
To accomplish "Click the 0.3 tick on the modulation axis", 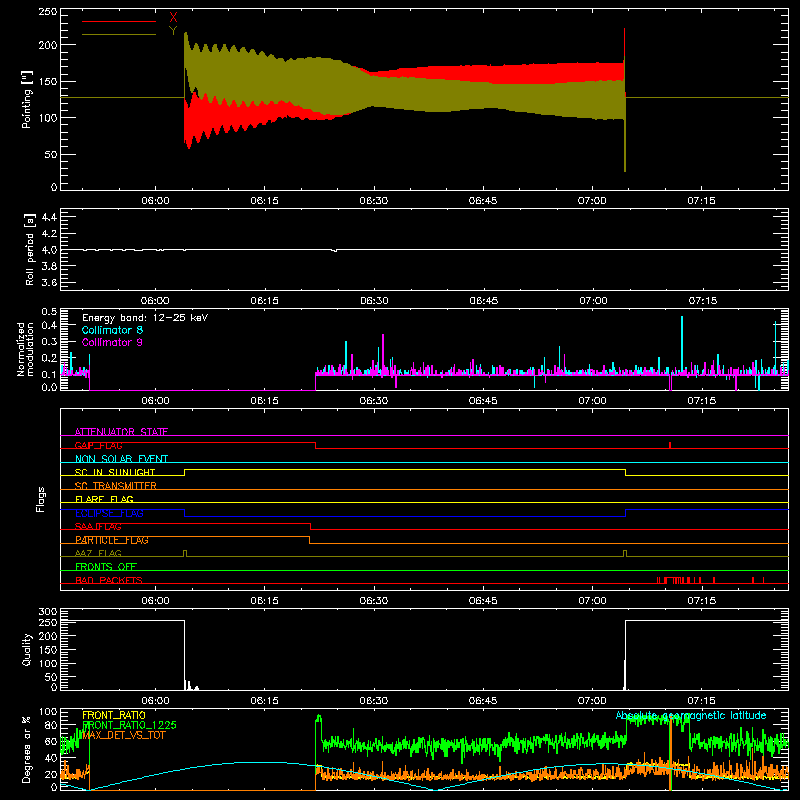I will [49, 342].
